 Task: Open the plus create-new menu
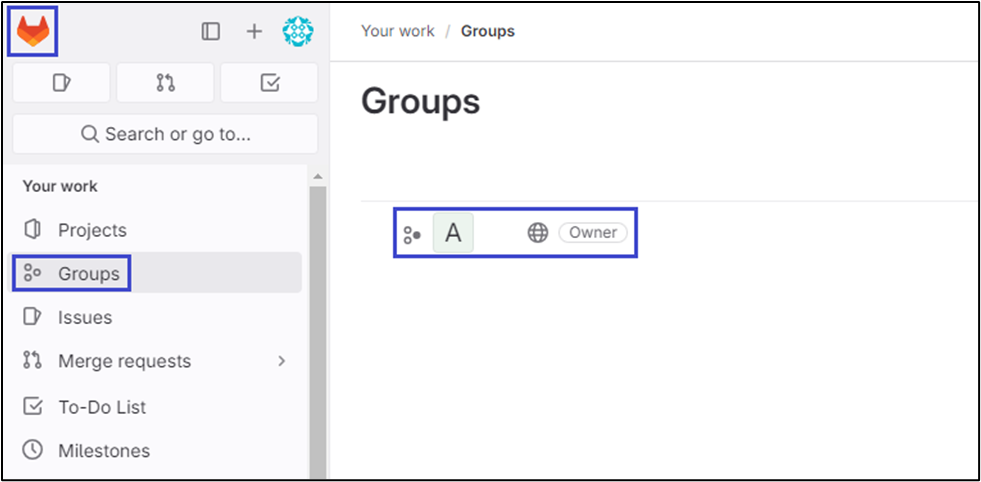click(x=254, y=32)
